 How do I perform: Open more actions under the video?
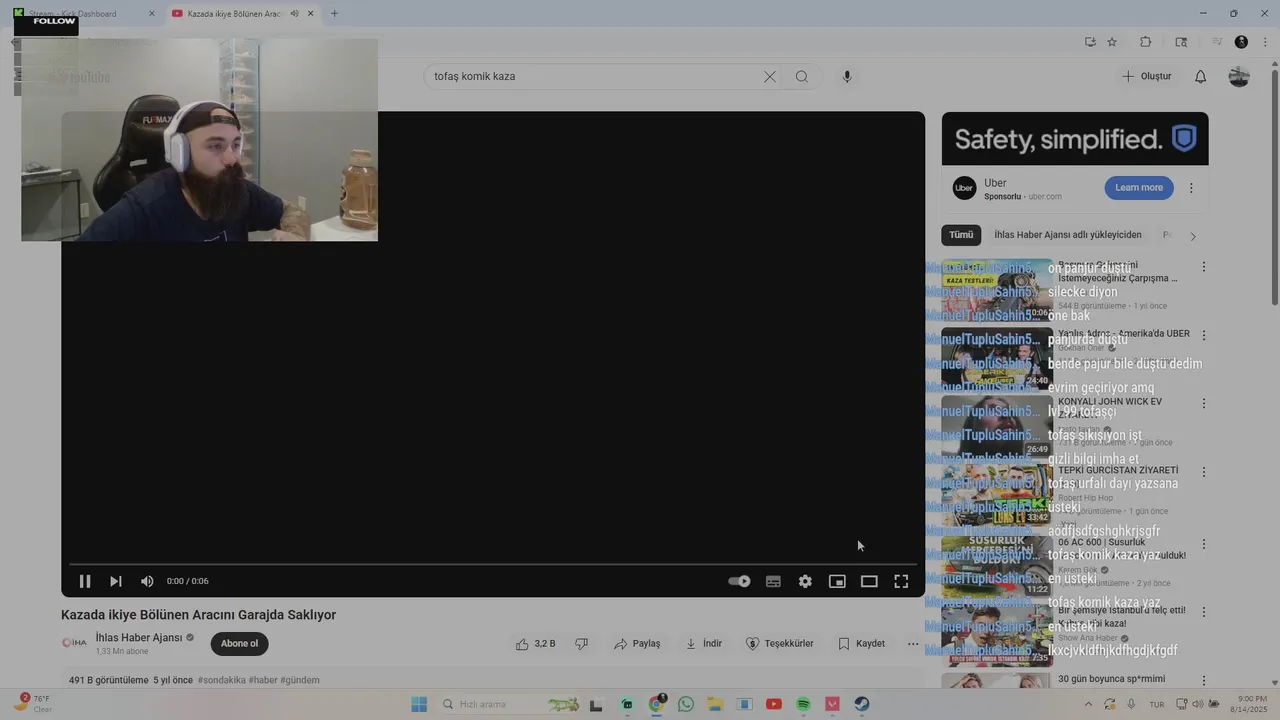coord(913,644)
